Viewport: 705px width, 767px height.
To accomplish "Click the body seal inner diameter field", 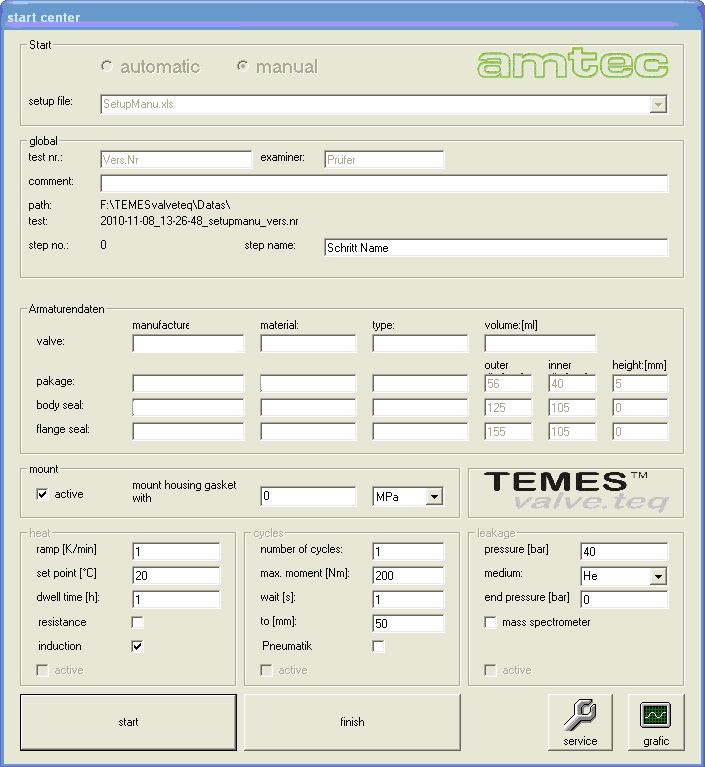I will pos(572,407).
